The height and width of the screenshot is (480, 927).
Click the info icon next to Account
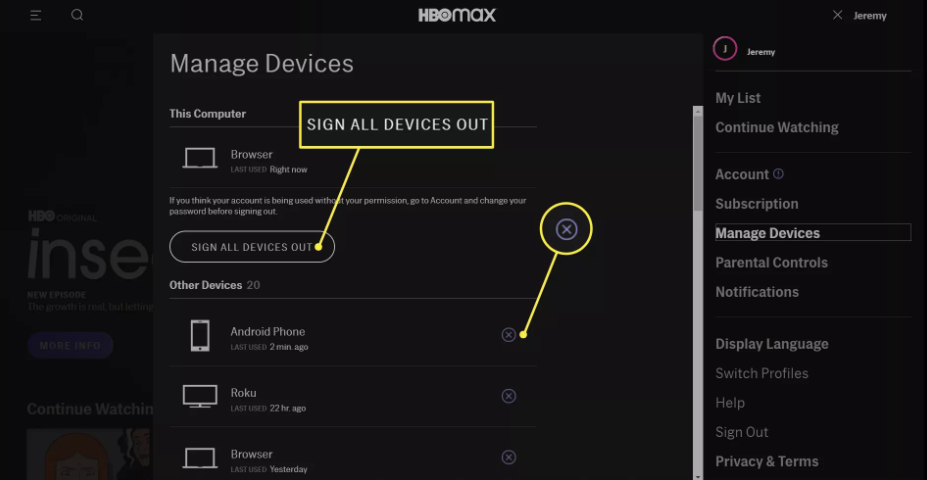(x=779, y=174)
